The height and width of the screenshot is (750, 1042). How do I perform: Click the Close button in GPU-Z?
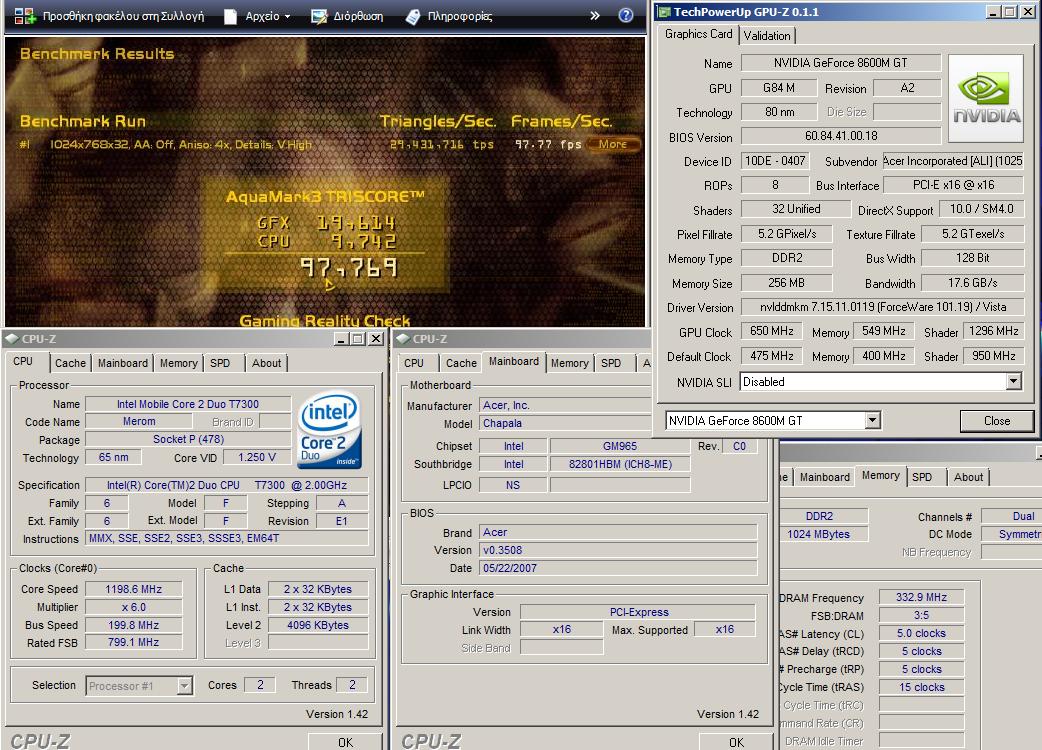click(x=997, y=421)
